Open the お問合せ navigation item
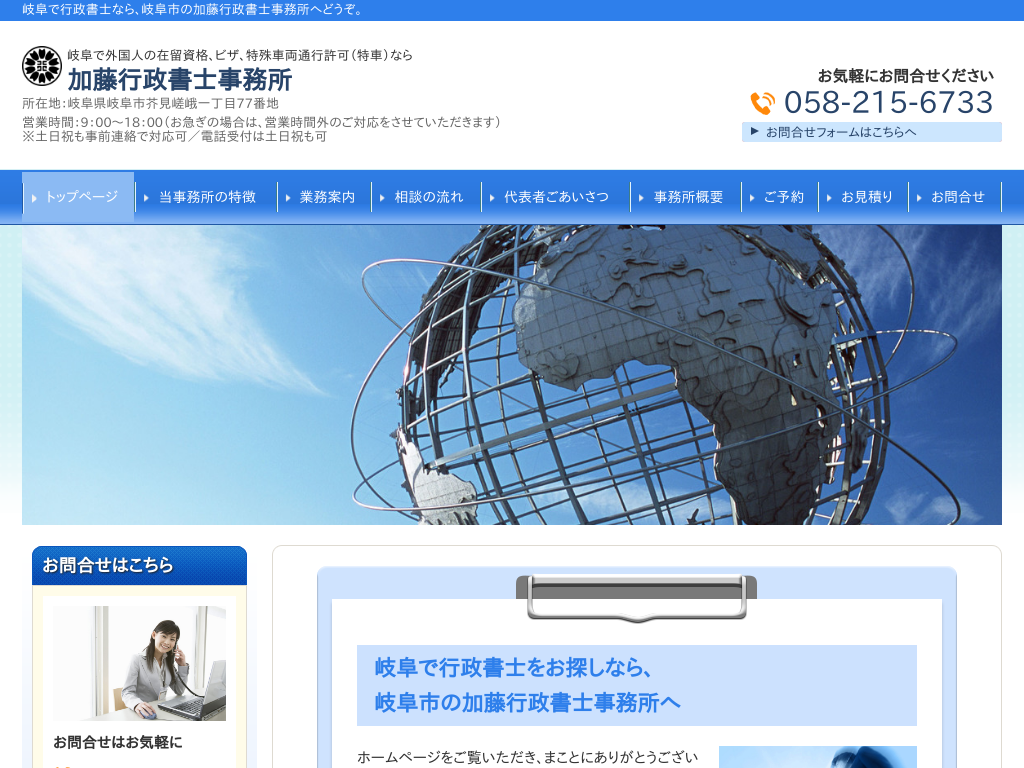The height and width of the screenshot is (768, 1024). point(955,197)
